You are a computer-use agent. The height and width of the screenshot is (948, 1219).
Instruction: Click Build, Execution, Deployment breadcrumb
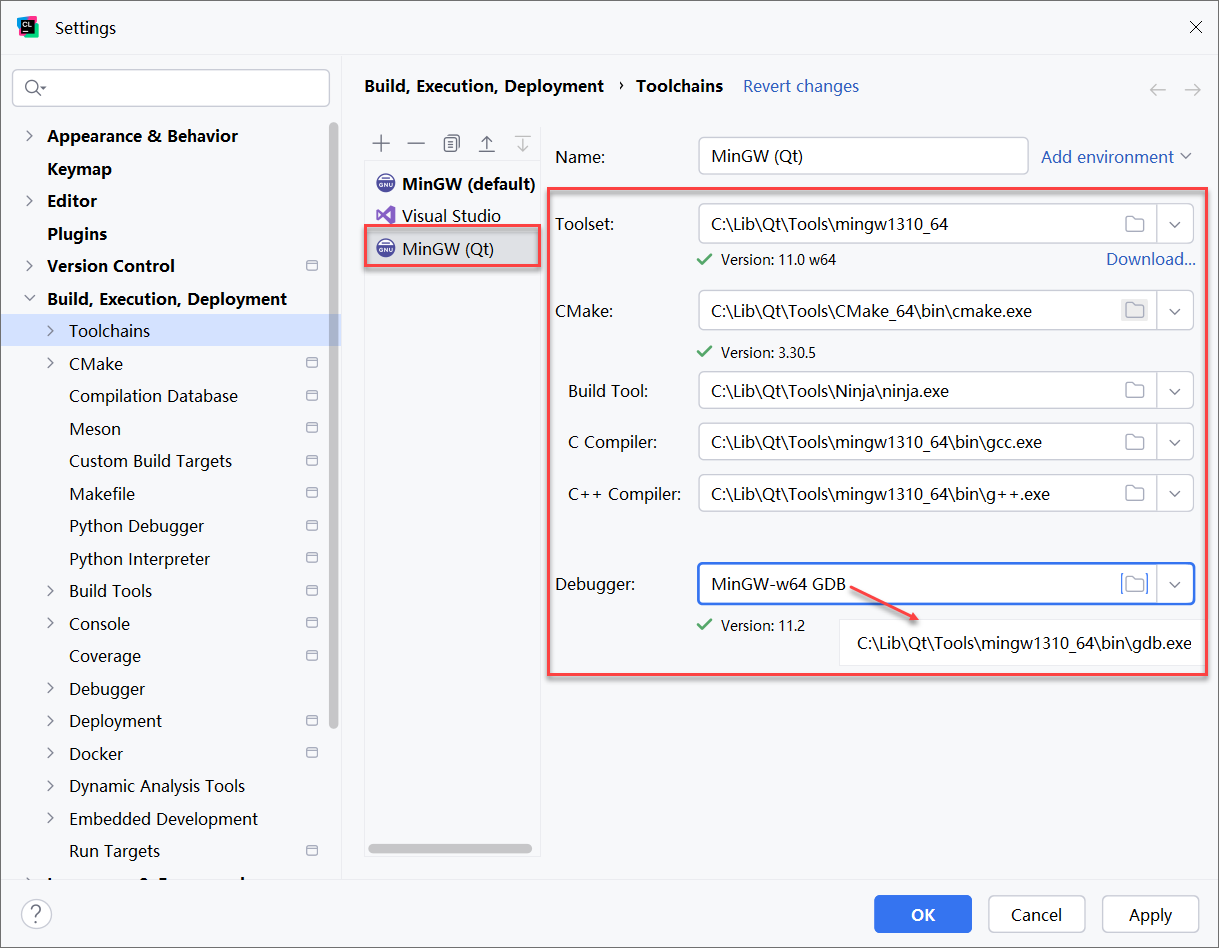point(484,86)
